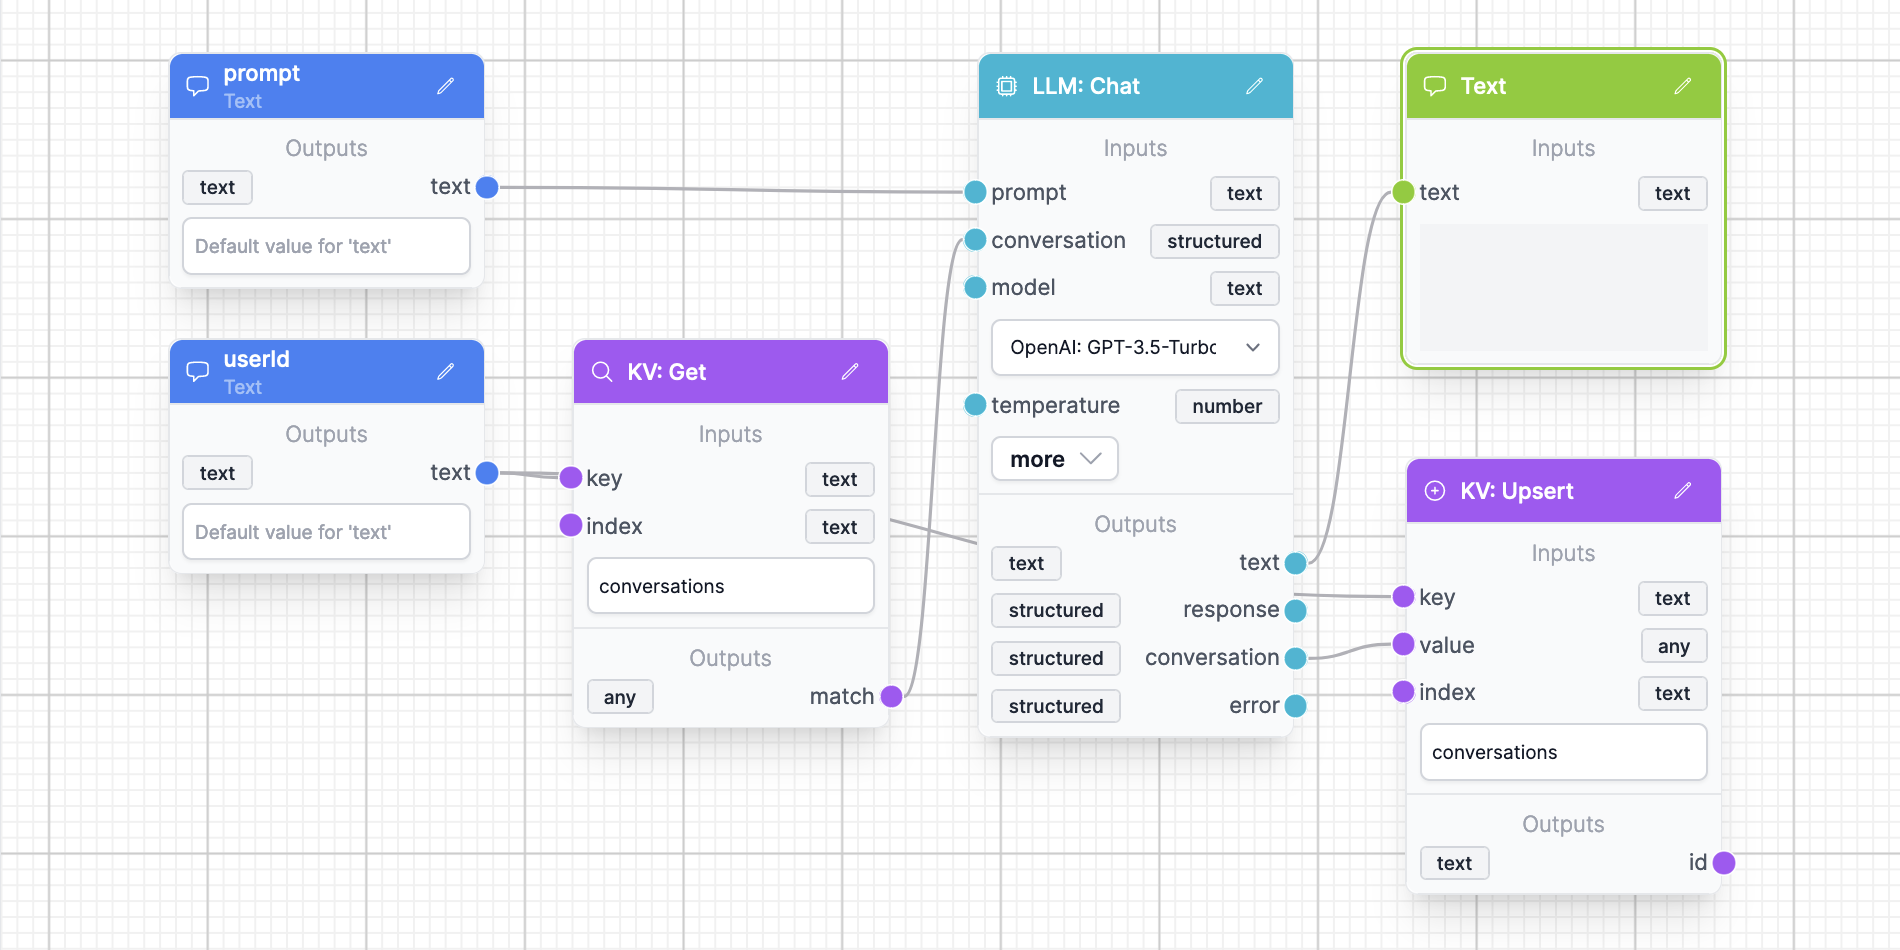This screenshot has width=1900, height=950.
Task: Edit the KV: Upsert node name
Action: [x=1683, y=490]
